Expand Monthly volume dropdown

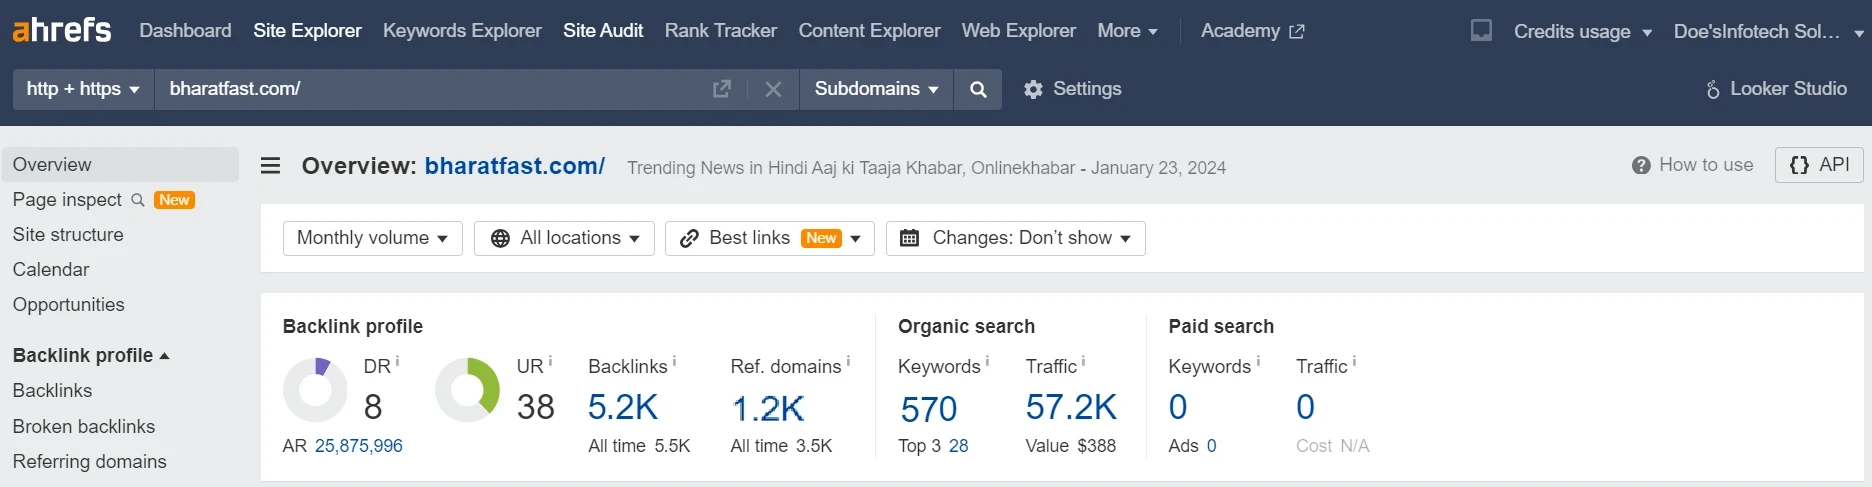[x=372, y=238]
